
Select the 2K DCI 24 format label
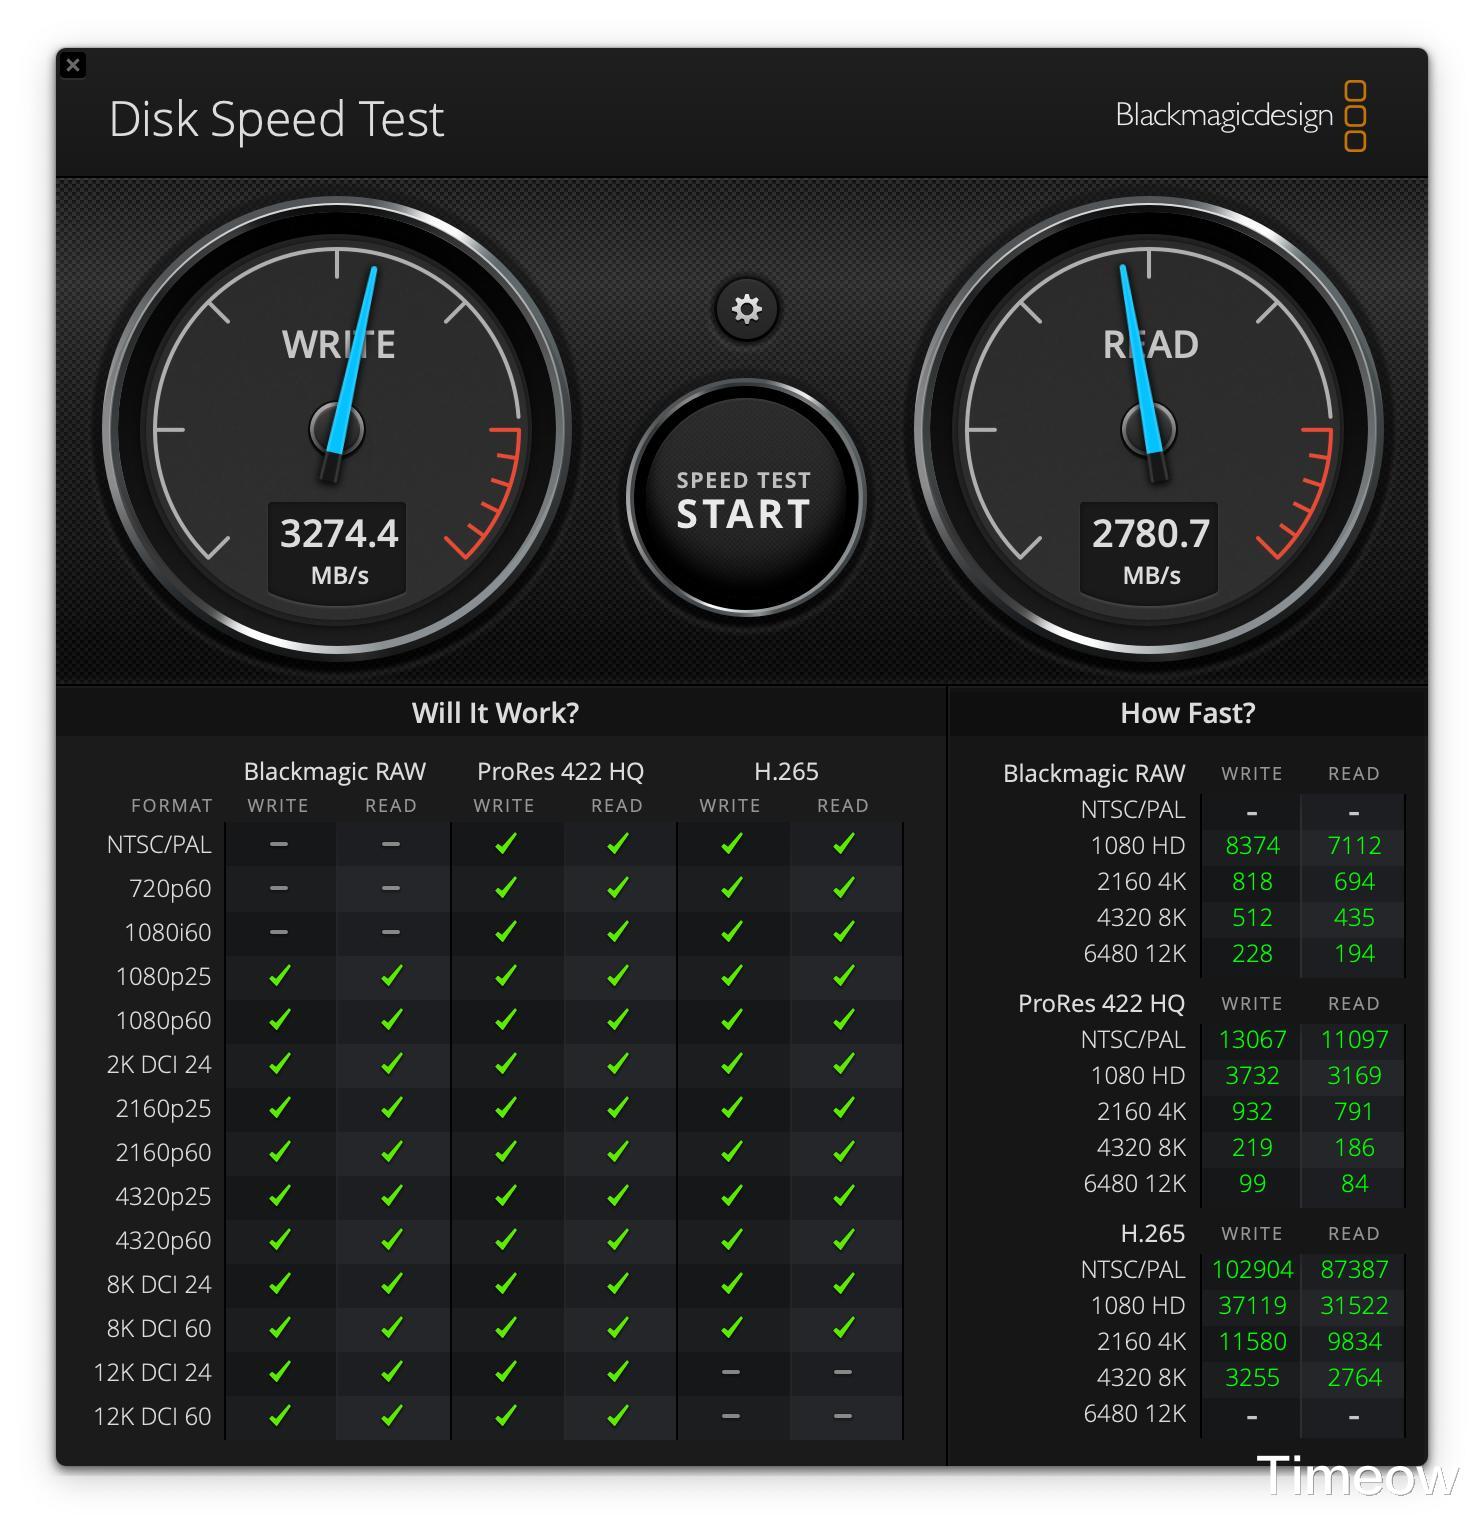pyautogui.click(x=159, y=1065)
